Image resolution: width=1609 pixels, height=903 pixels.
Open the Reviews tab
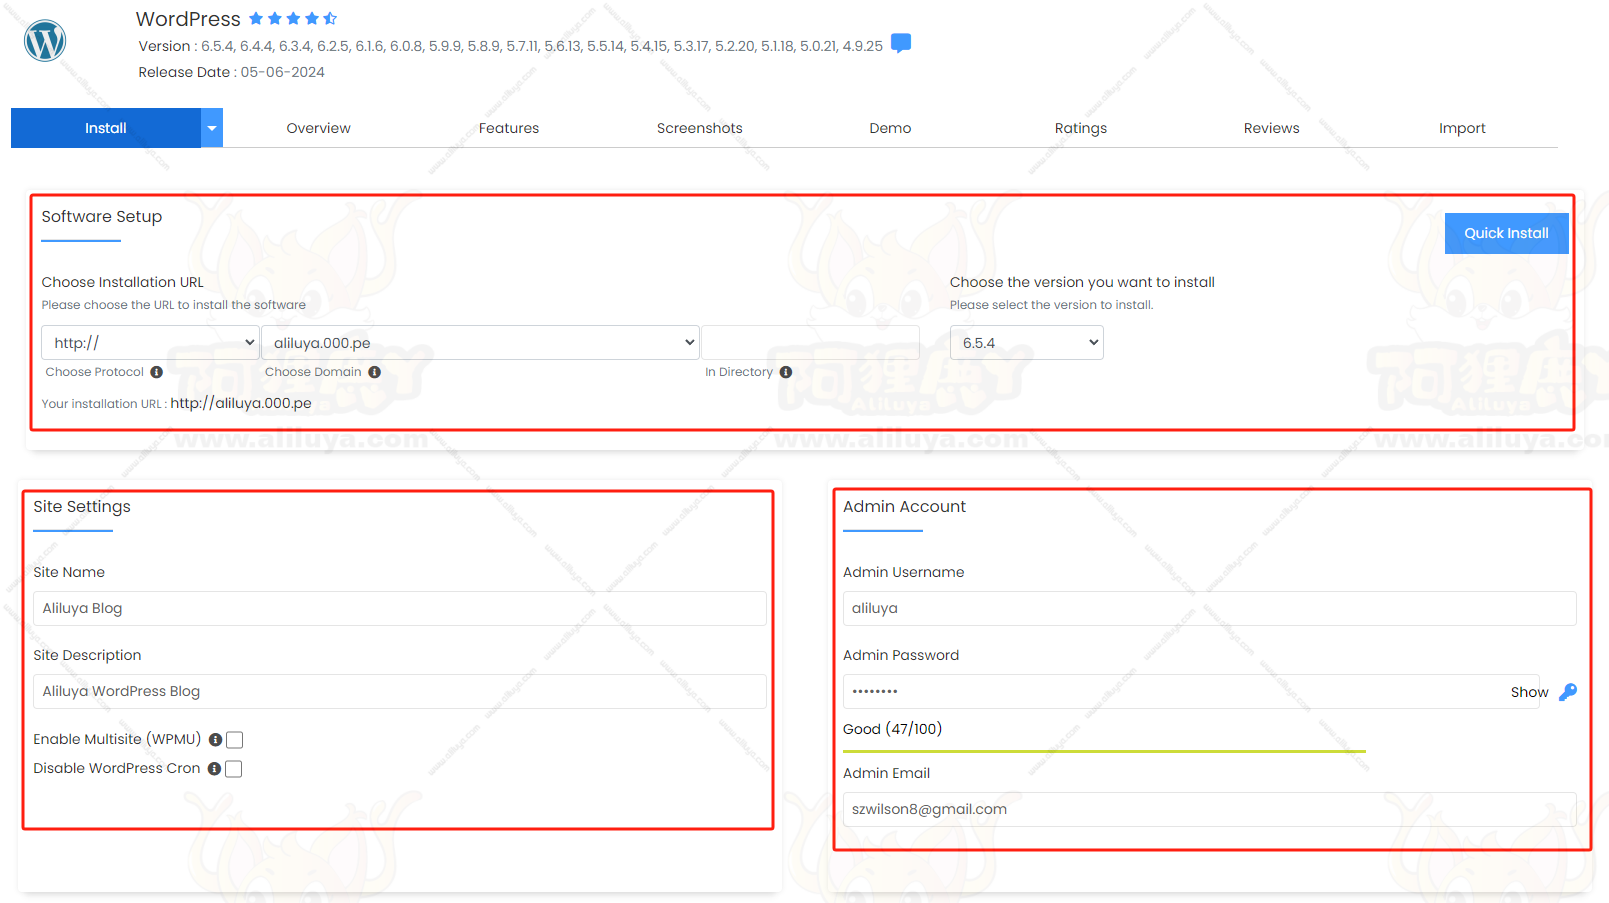coord(1272,128)
